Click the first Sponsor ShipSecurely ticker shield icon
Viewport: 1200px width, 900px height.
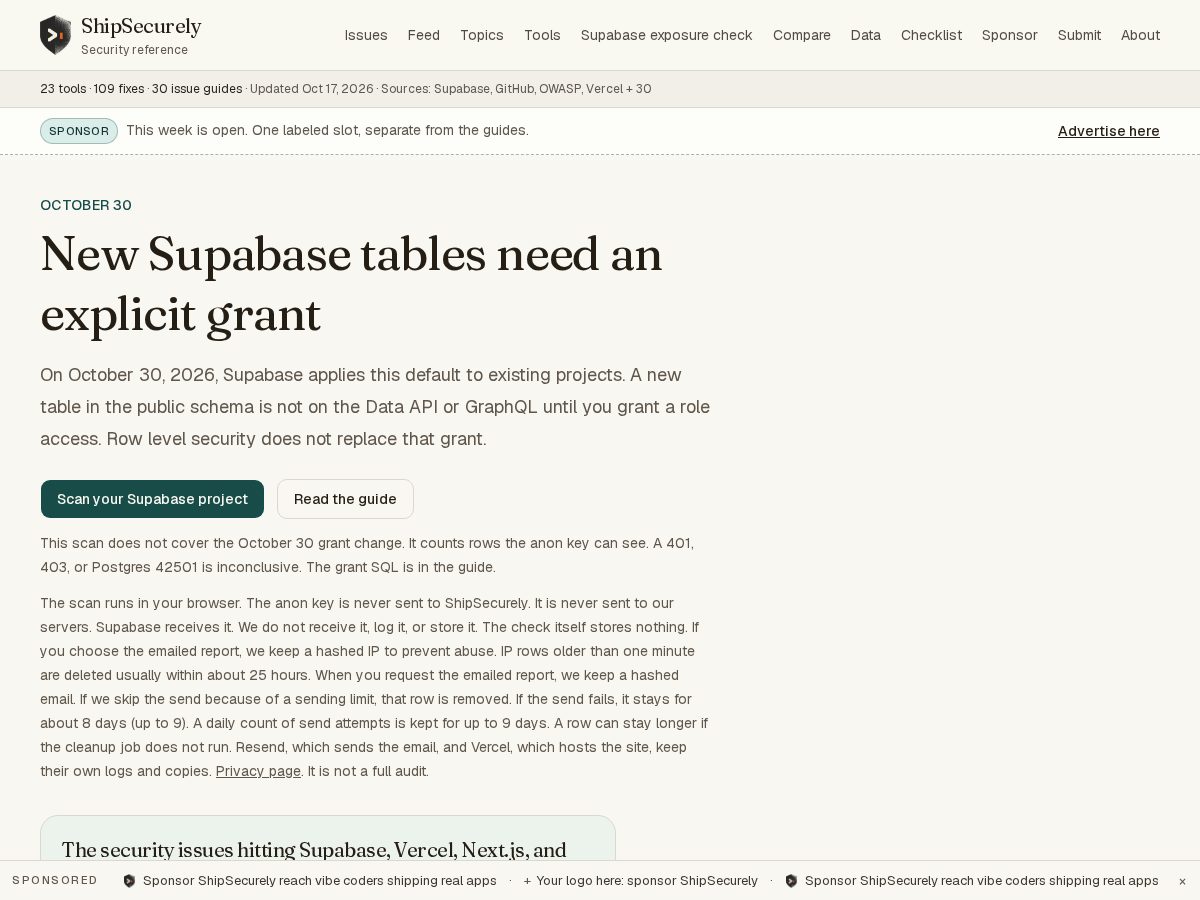[x=129, y=881]
